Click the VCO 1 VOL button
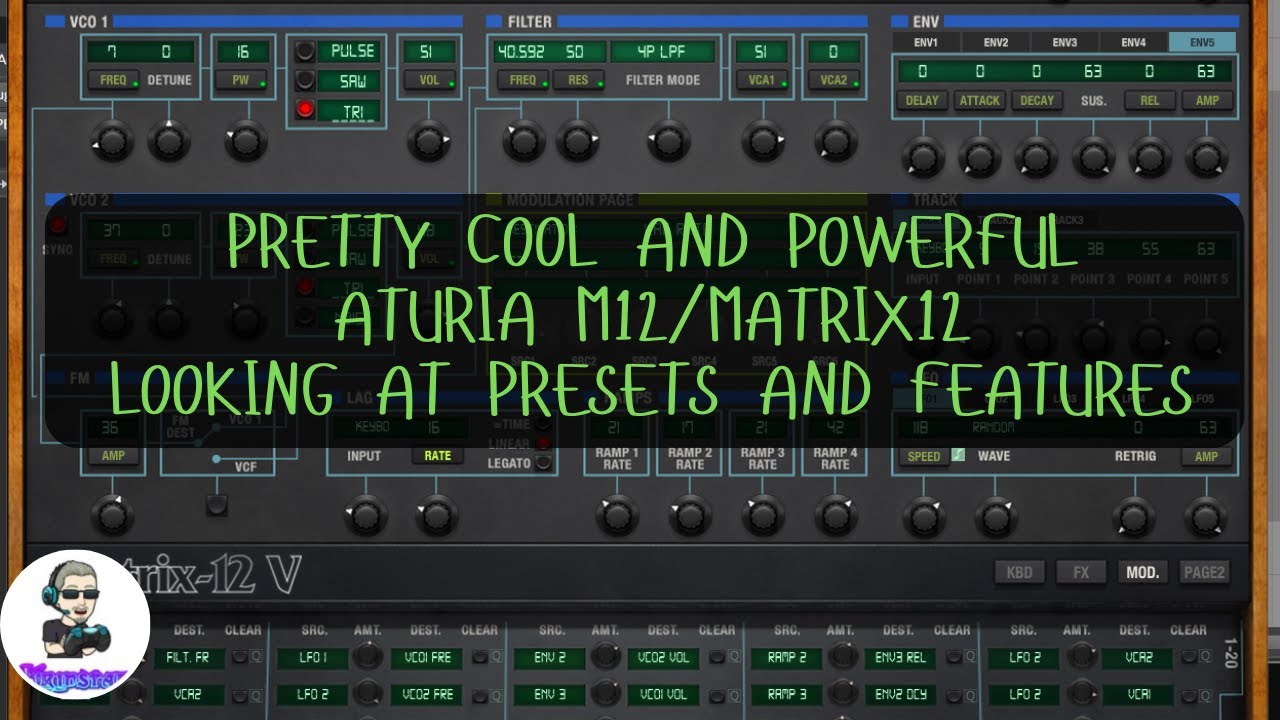This screenshot has width=1280, height=720. click(x=429, y=80)
